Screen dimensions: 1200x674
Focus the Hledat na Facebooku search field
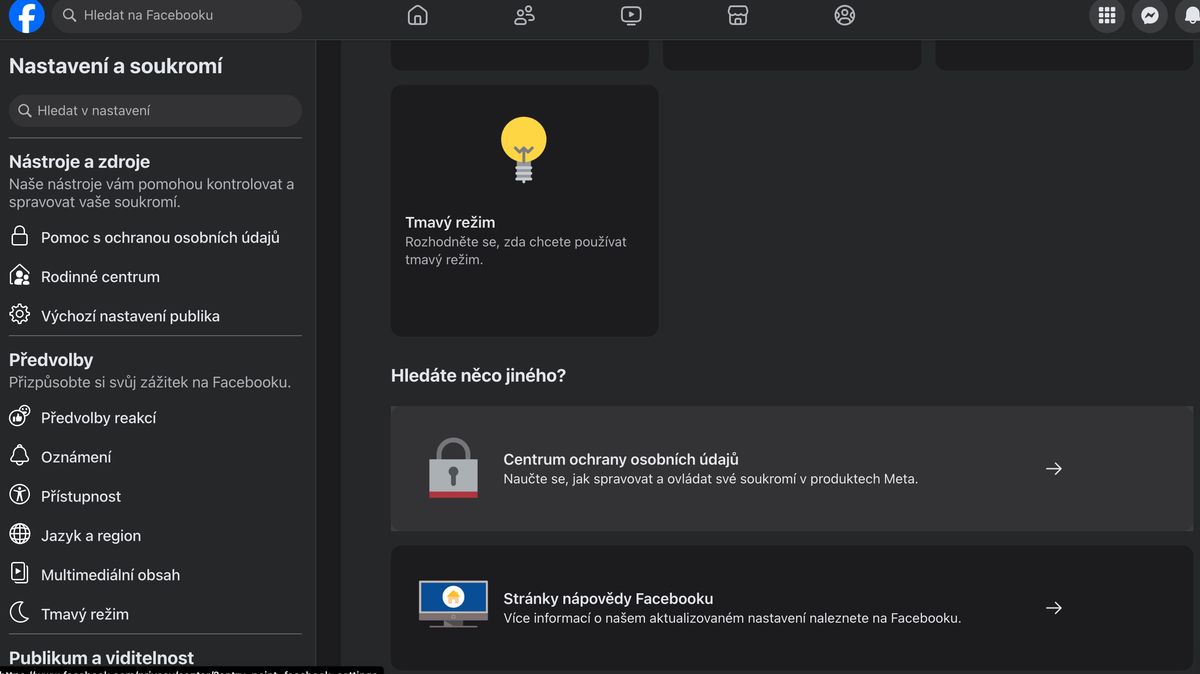point(176,16)
